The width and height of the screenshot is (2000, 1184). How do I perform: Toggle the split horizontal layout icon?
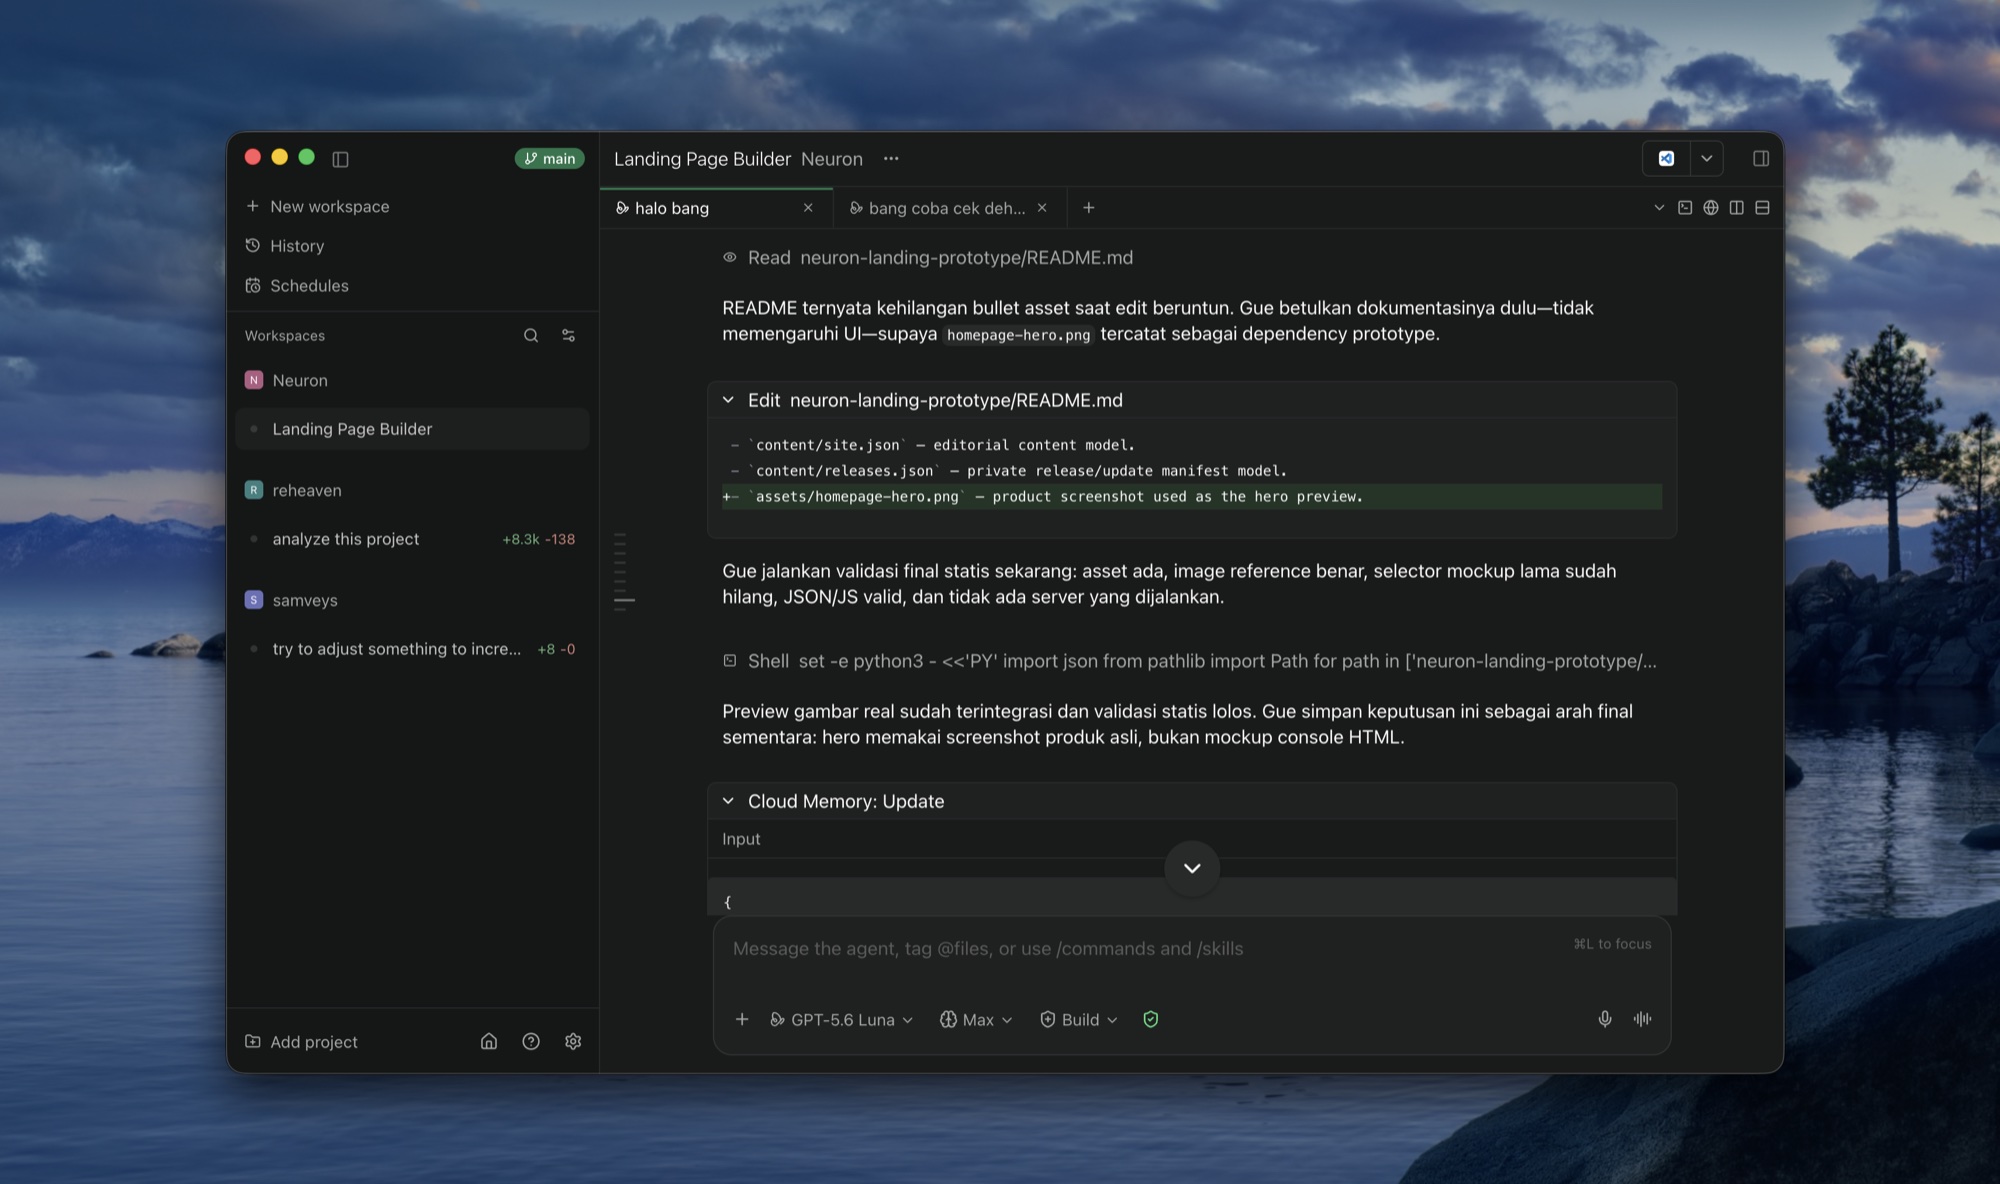pyautogui.click(x=1763, y=208)
